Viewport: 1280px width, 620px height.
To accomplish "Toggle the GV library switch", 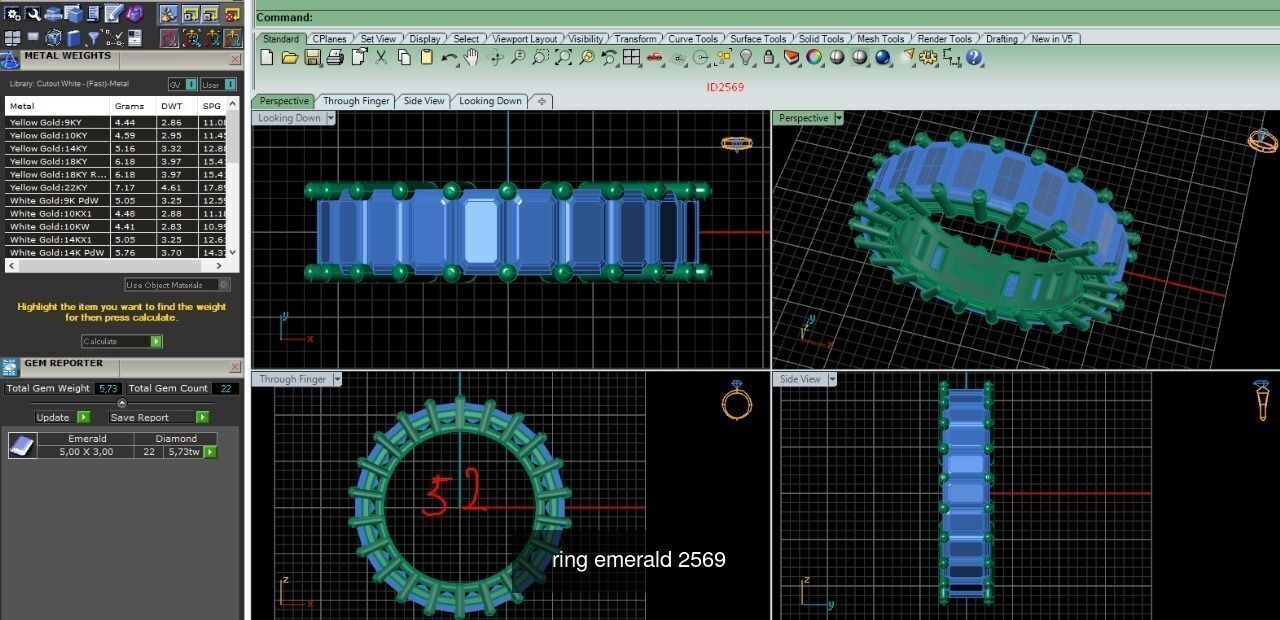I will point(181,85).
